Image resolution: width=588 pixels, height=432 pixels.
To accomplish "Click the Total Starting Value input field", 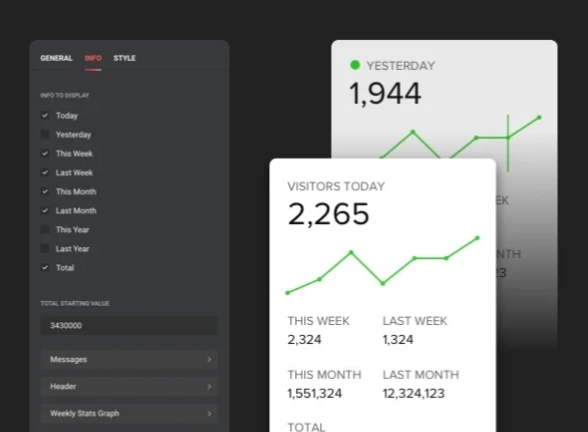I will (129, 326).
